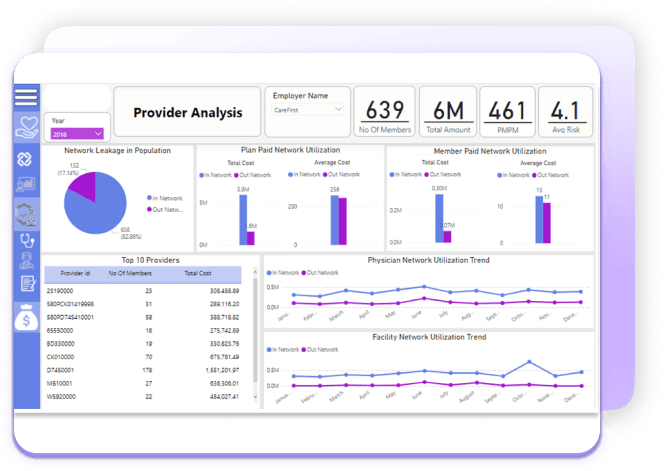Screen dimensions: 665x471
Task: Select provider row 580PCX01419998
Action: tap(143, 304)
